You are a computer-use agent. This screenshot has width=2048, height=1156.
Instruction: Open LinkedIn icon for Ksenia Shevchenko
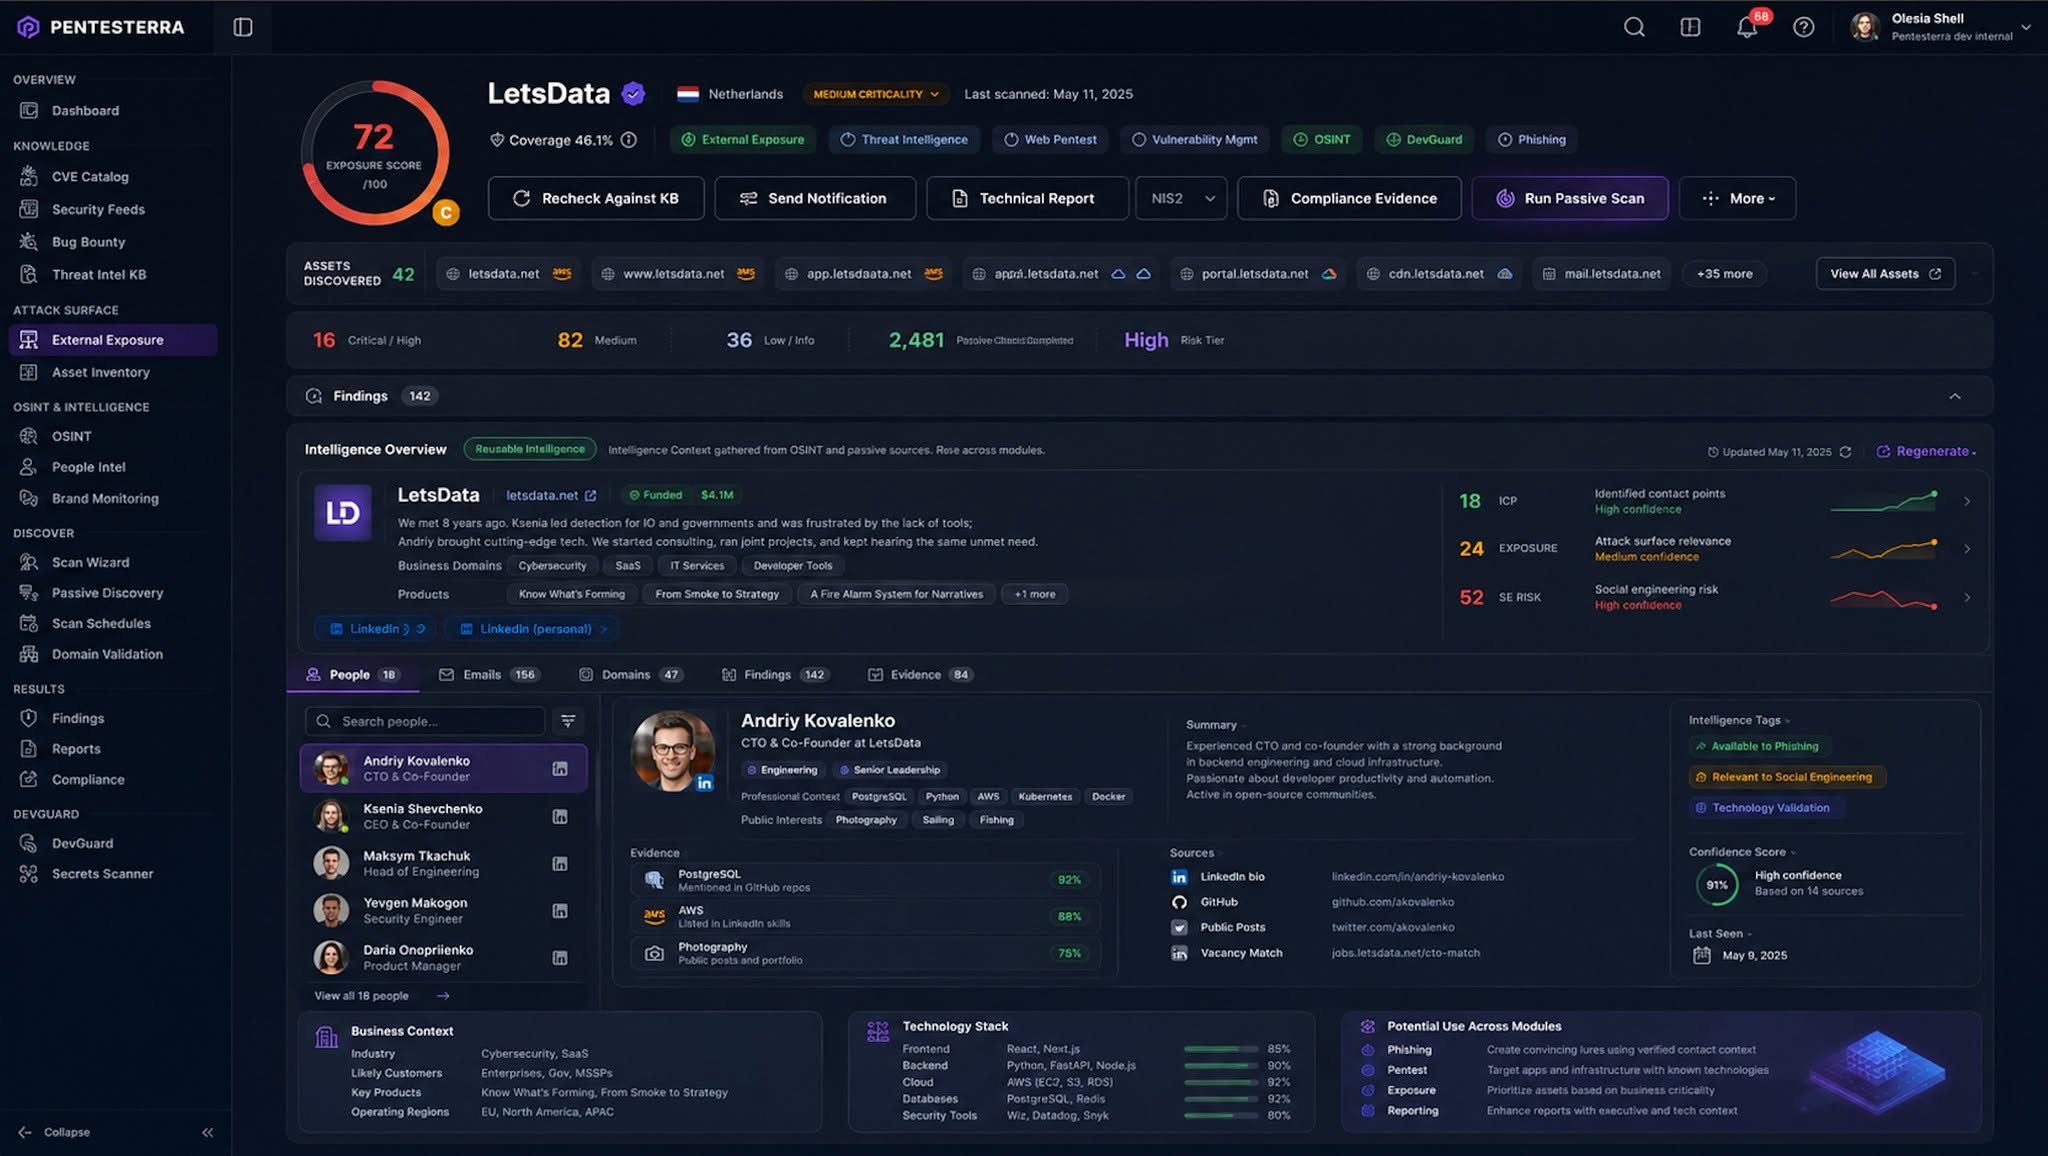point(560,816)
